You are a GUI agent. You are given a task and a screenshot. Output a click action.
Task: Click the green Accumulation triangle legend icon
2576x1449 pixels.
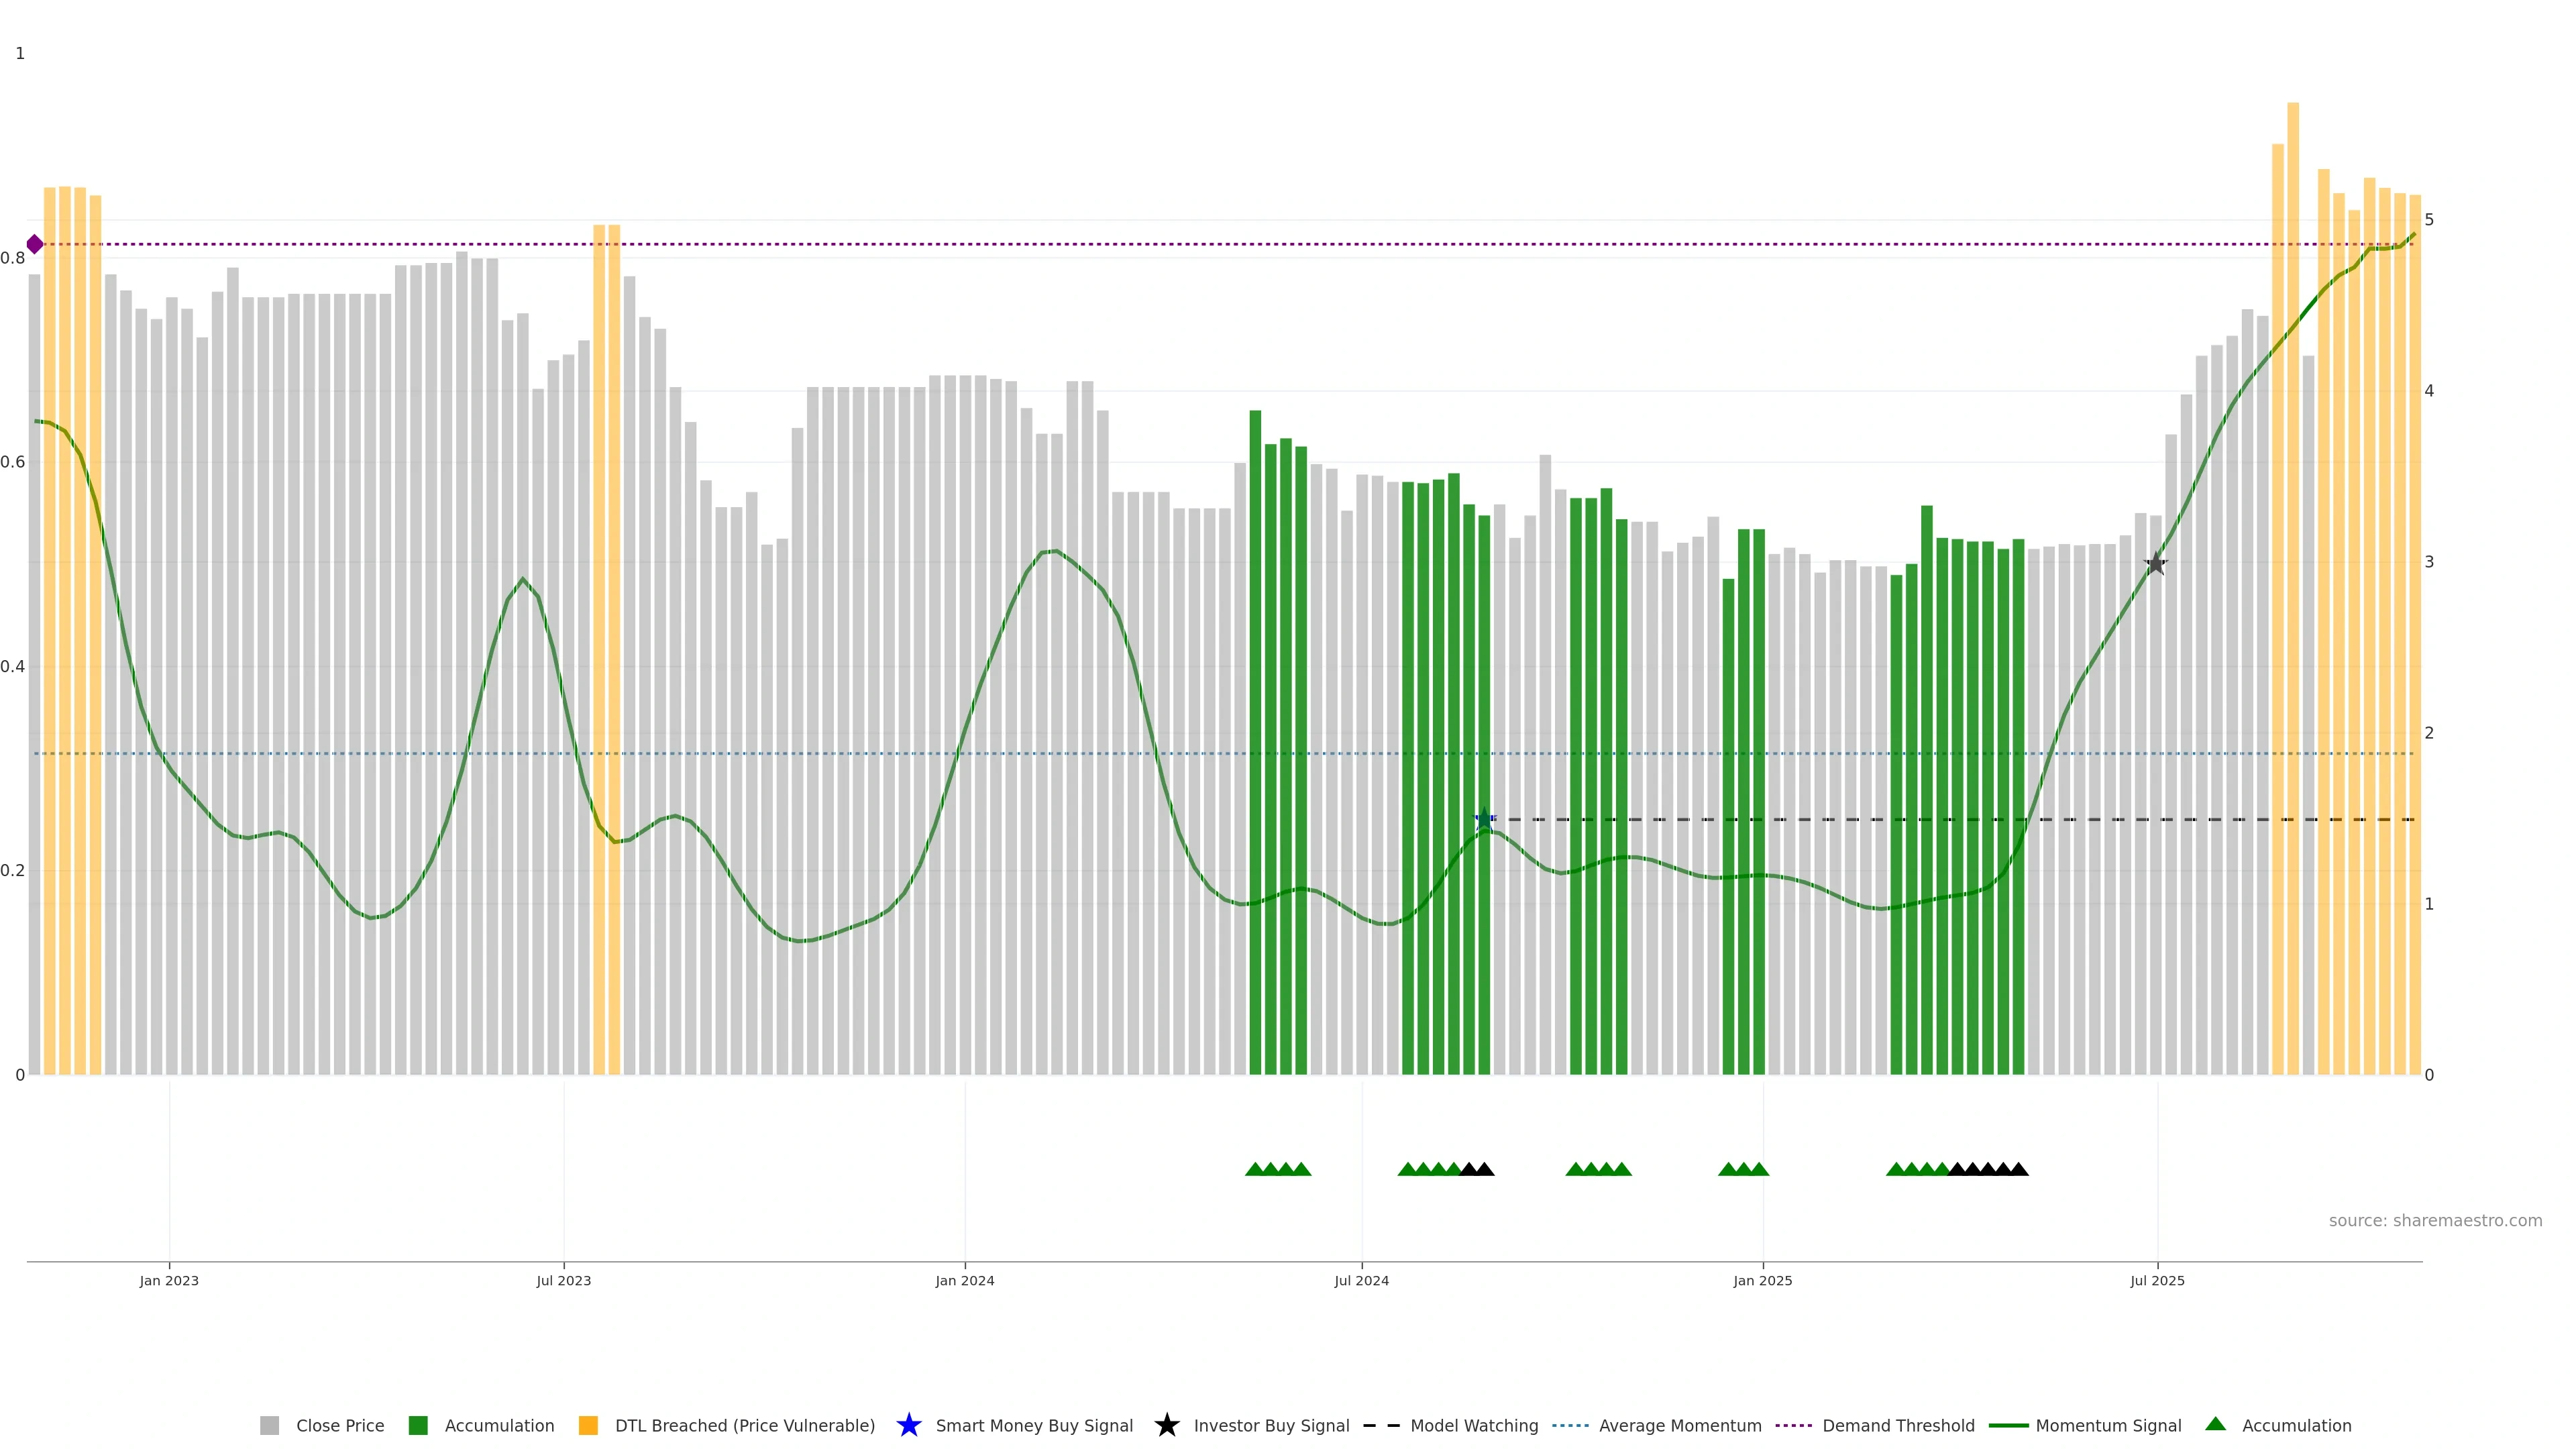click(2215, 1424)
